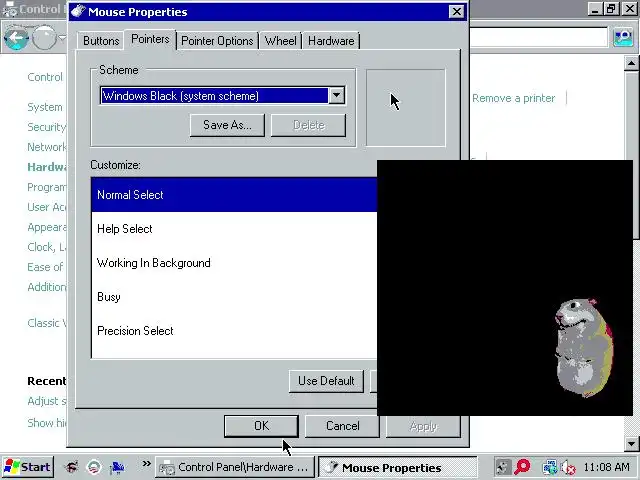
Task: Open User Accounts link in sidebar
Action: click(x=47, y=207)
